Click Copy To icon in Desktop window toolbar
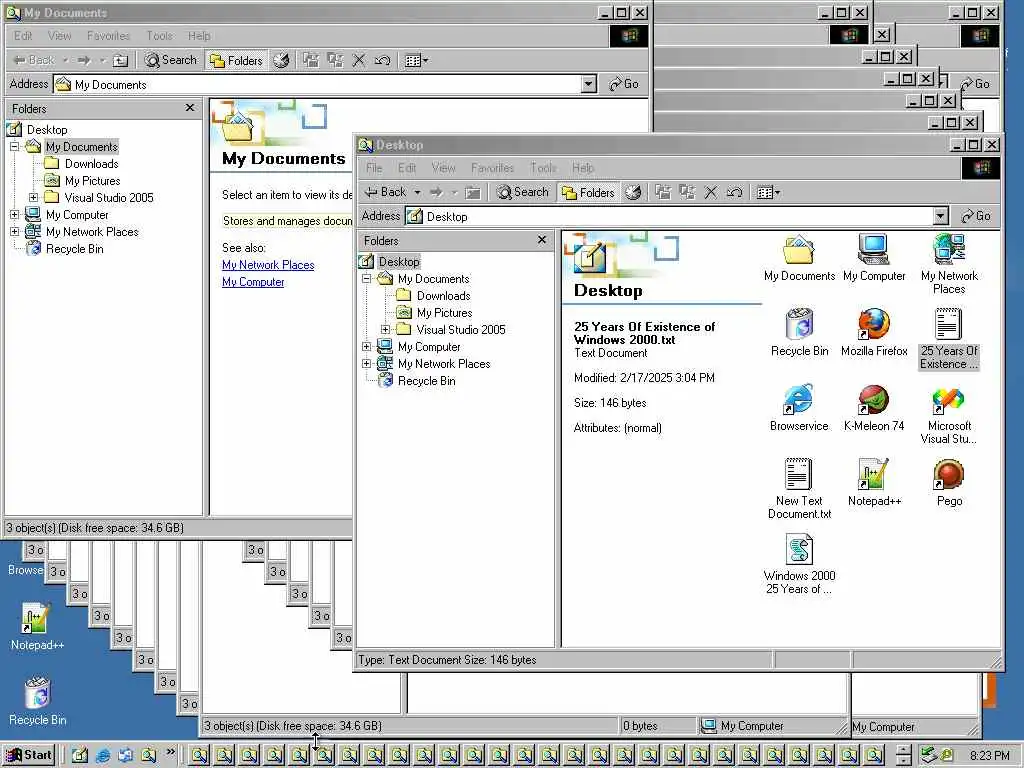 [x=687, y=192]
